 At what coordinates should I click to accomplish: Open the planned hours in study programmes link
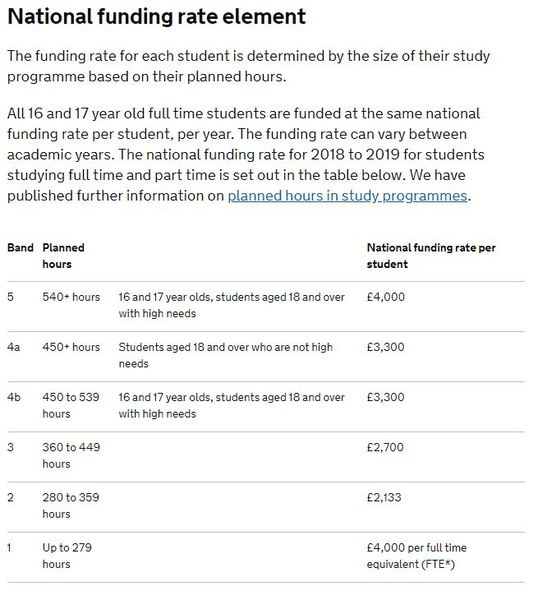click(347, 196)
